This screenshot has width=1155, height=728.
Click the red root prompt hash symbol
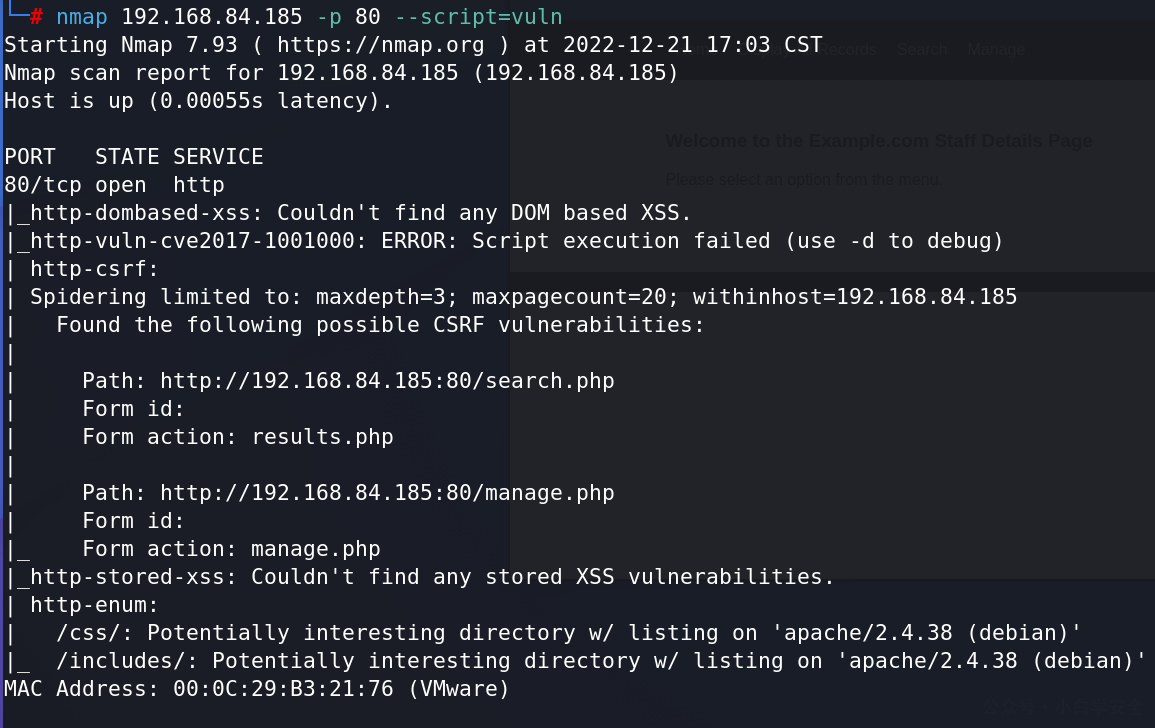click(36, 16)
